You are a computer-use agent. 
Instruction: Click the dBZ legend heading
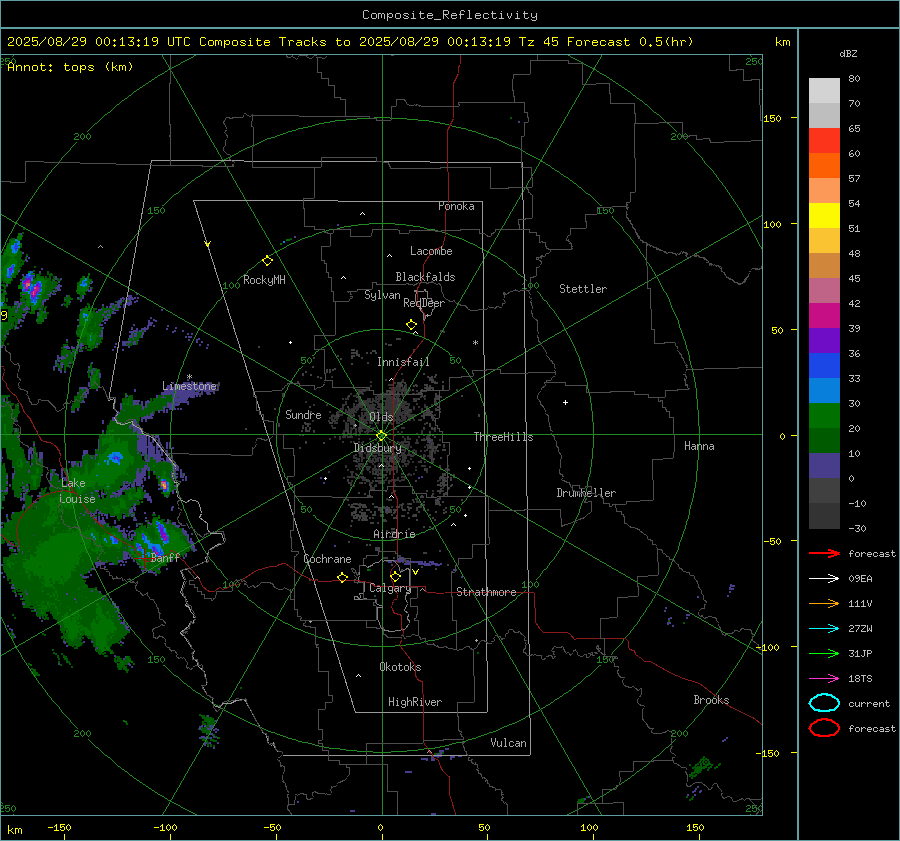click(x=848, y=53)
